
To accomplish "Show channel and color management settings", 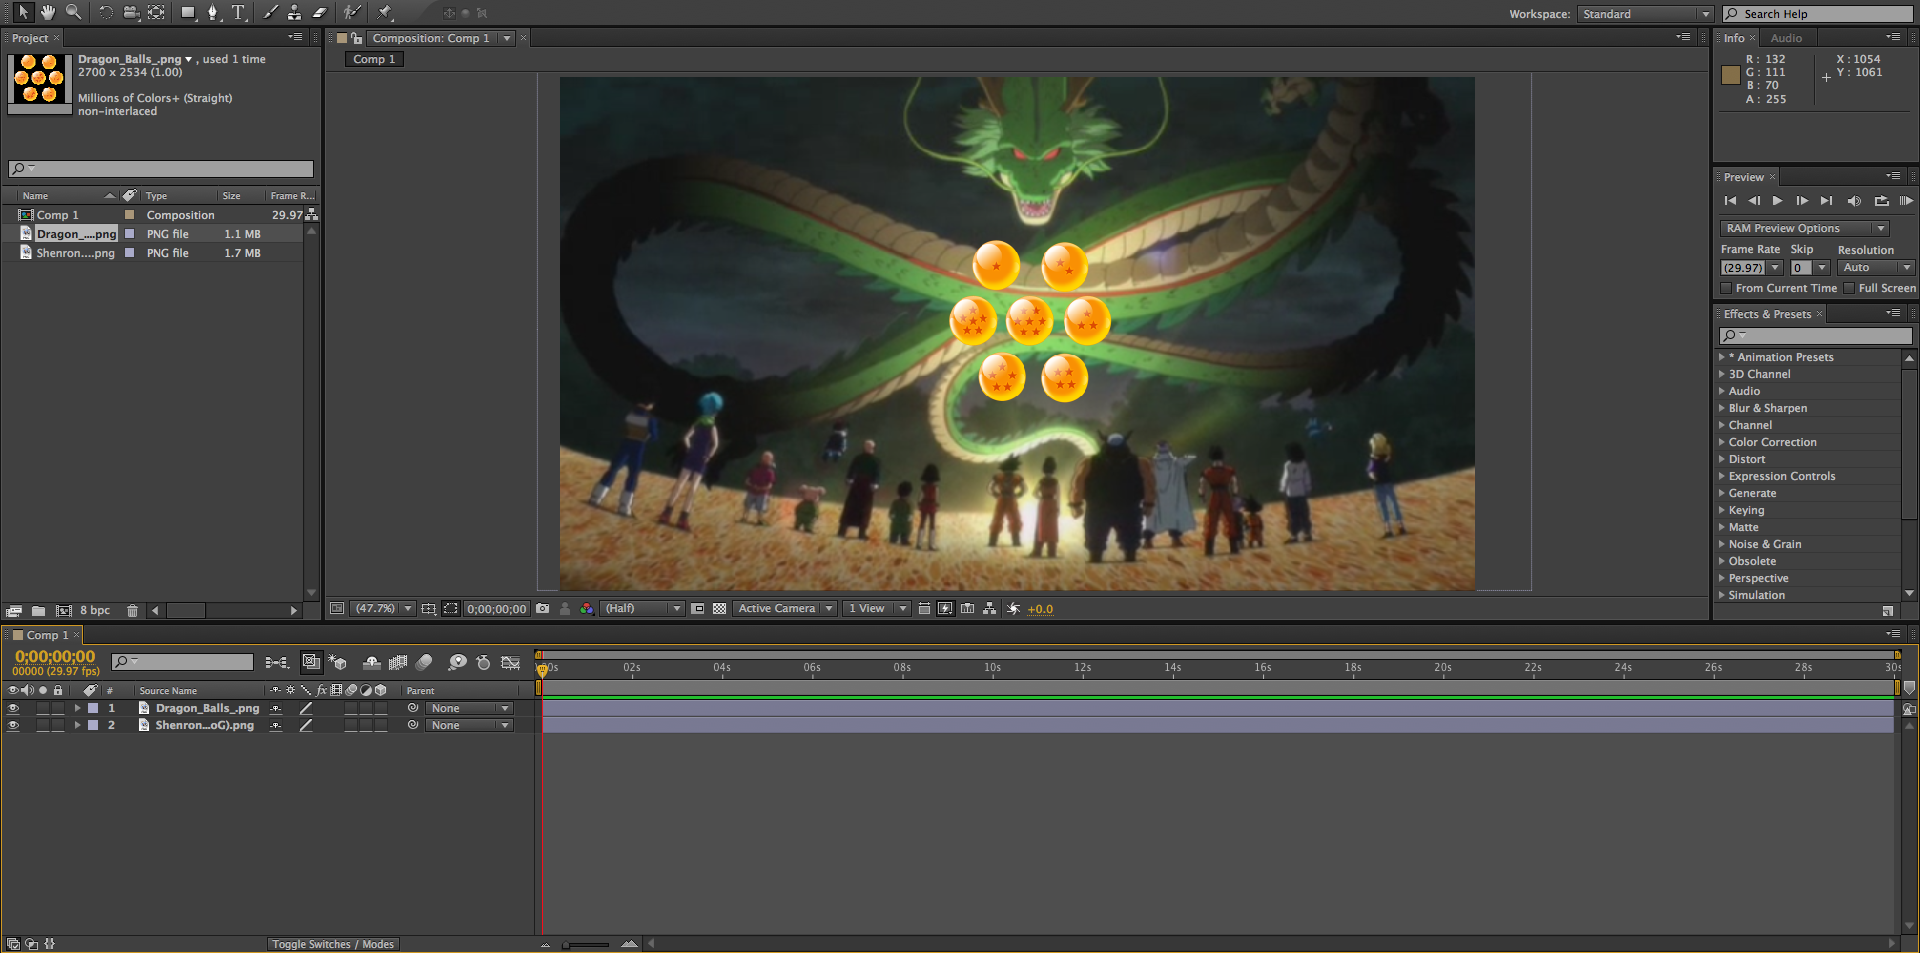I will pos(587,608).
